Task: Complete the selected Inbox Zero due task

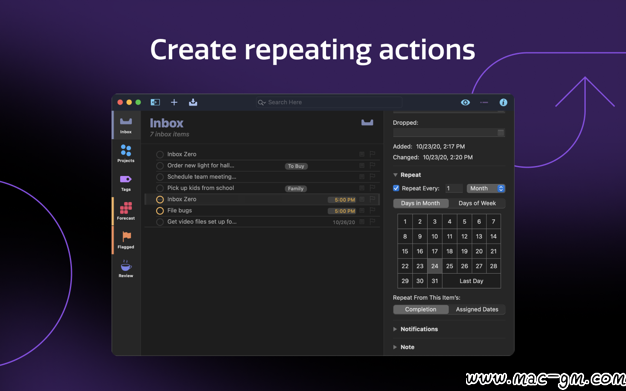Action: [160, 199]
